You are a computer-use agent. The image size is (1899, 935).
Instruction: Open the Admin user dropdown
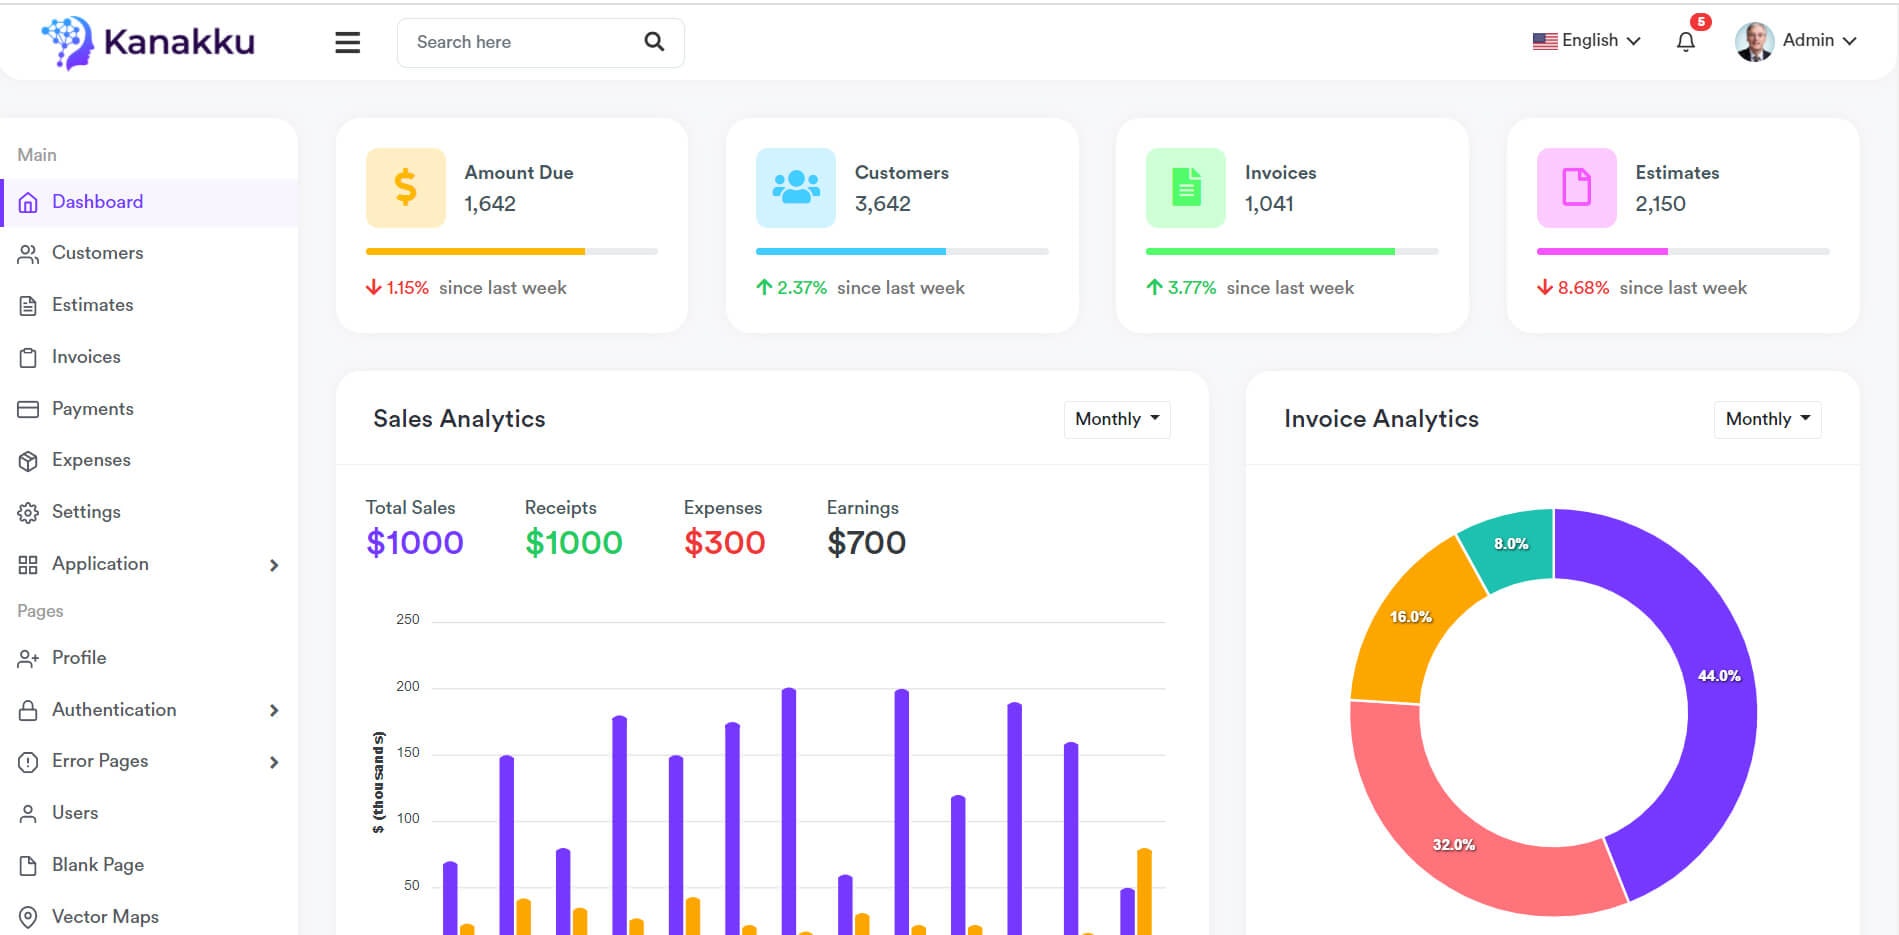[1797, 42]
